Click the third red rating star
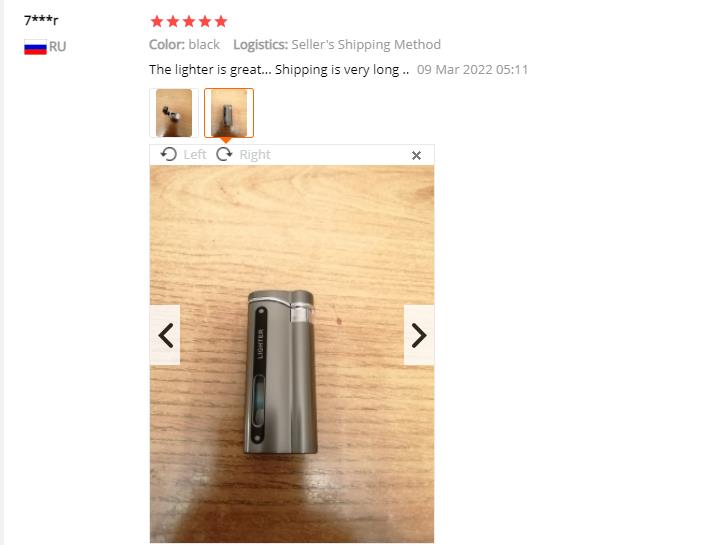This screenshot has height=545, width=727. click(189, 21)
